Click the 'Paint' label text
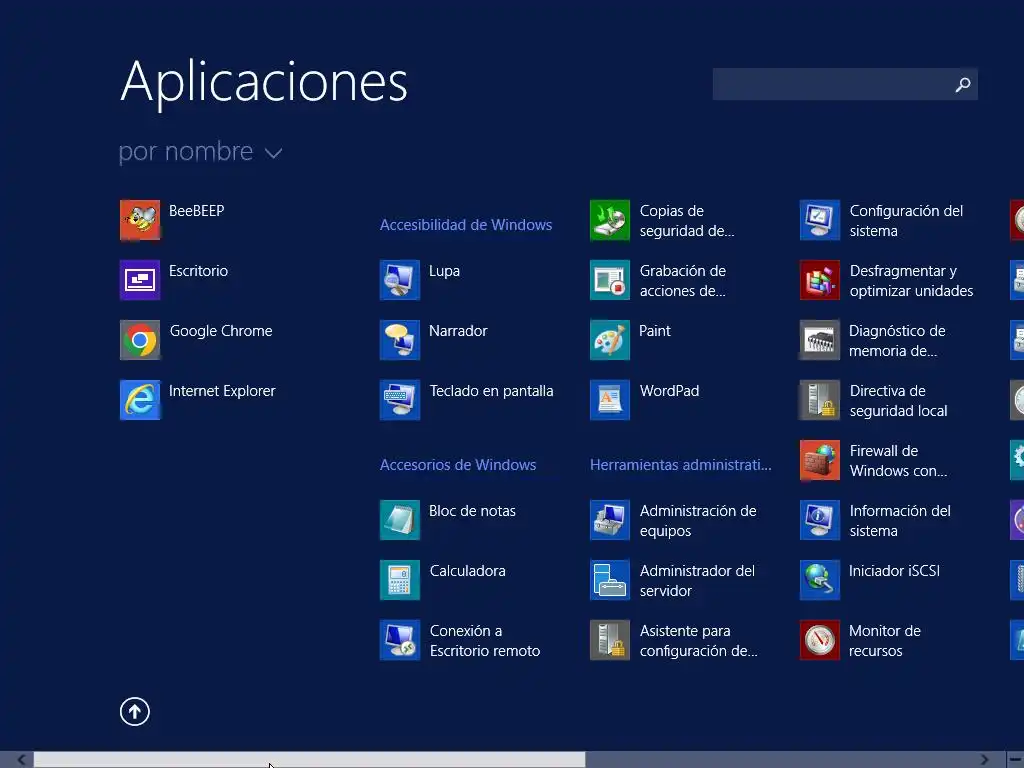The width and height of the screenshot is (1024, 768). [655, 331]
